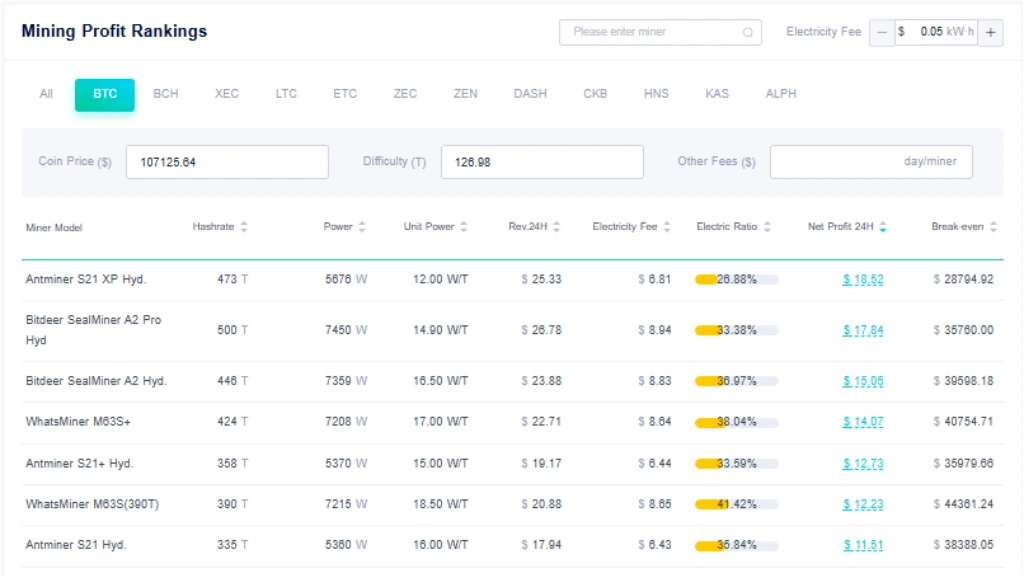Sort by Break-even column arrows

click(993, 227)
